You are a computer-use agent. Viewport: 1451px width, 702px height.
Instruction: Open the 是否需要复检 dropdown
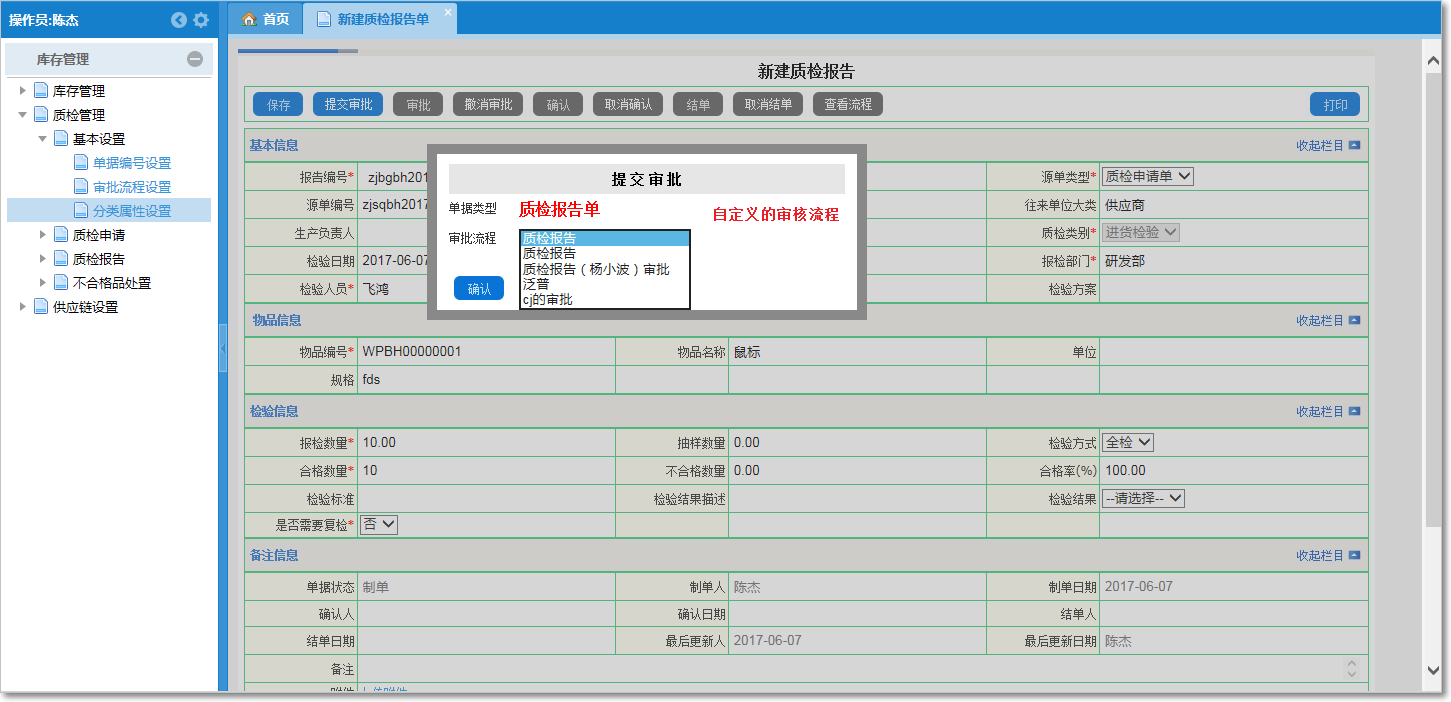pos(379,524)
